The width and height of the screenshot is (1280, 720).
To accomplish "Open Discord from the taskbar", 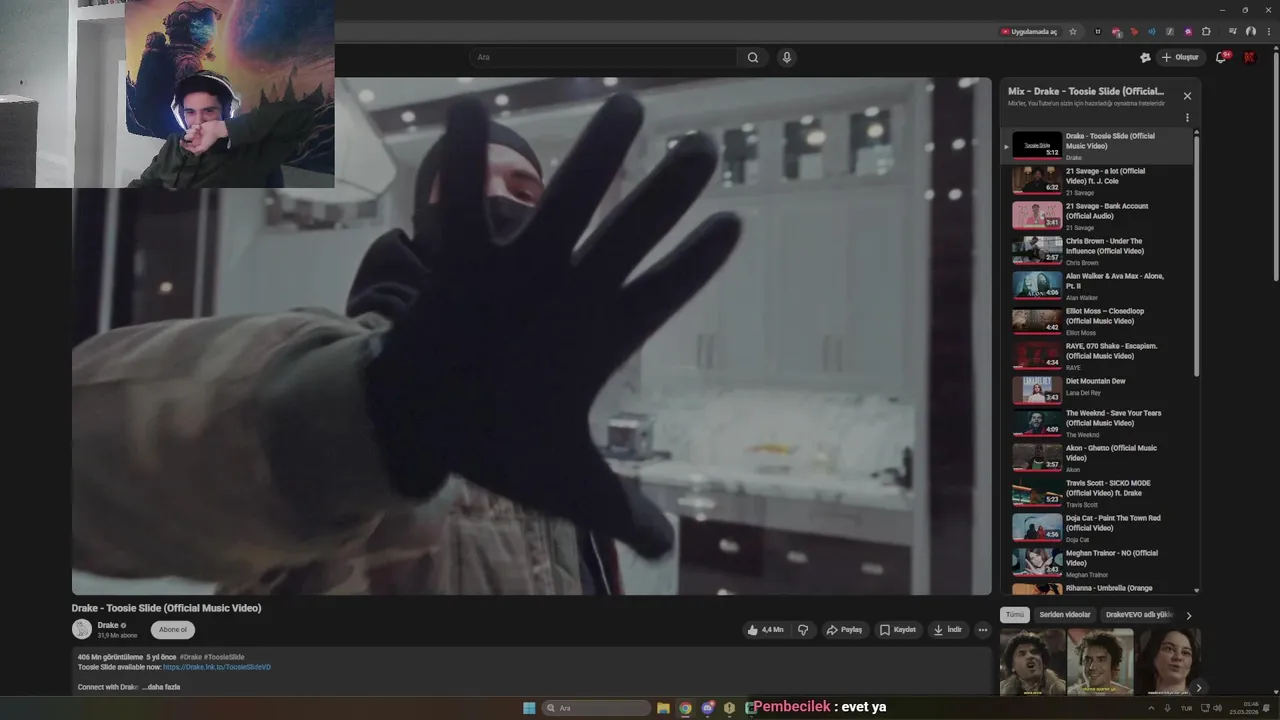I will (x=707, y=708).
